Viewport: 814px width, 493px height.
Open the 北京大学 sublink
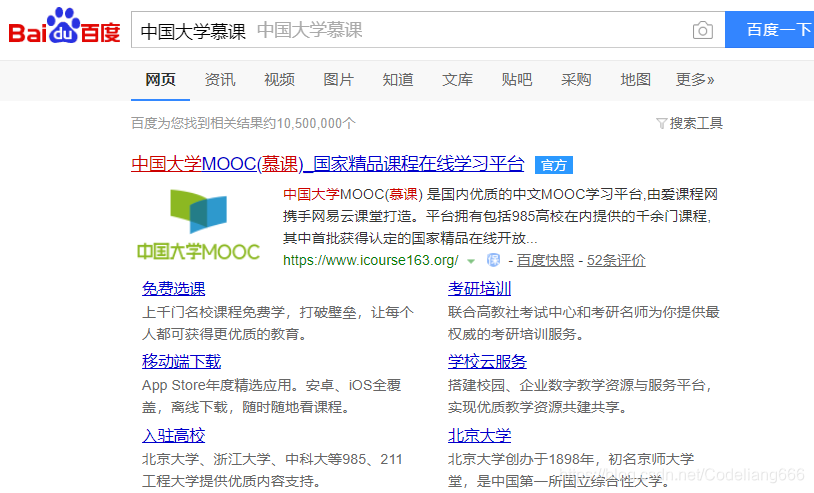(480, 435)
